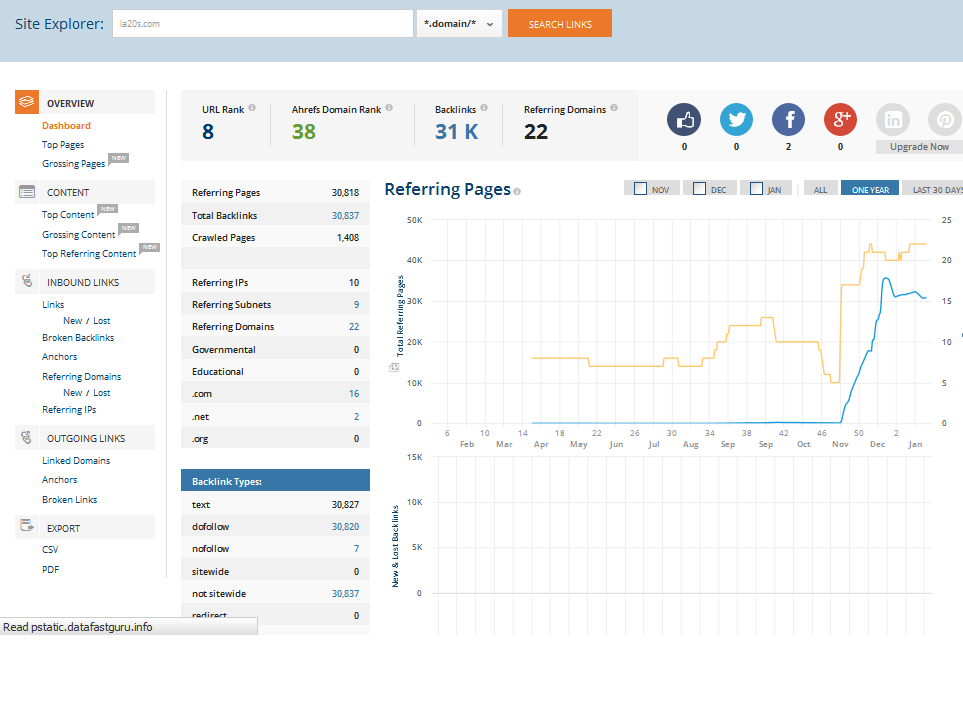Export report as CSV

pos(50,550)
